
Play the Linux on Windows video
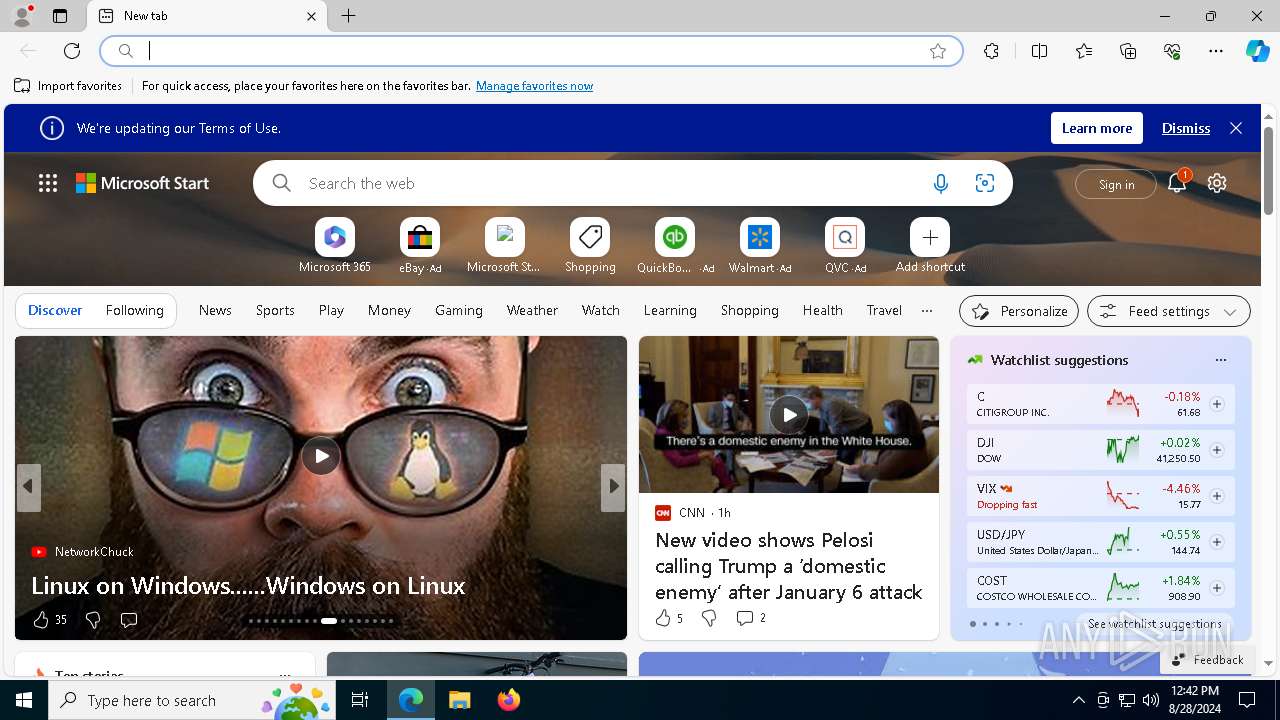pyautogui.click(x=321, y=456)
